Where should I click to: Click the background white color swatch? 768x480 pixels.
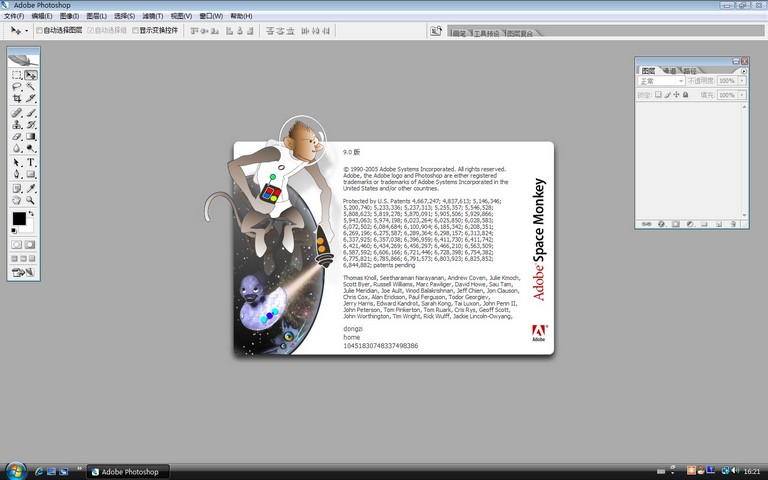coord(29,228)
